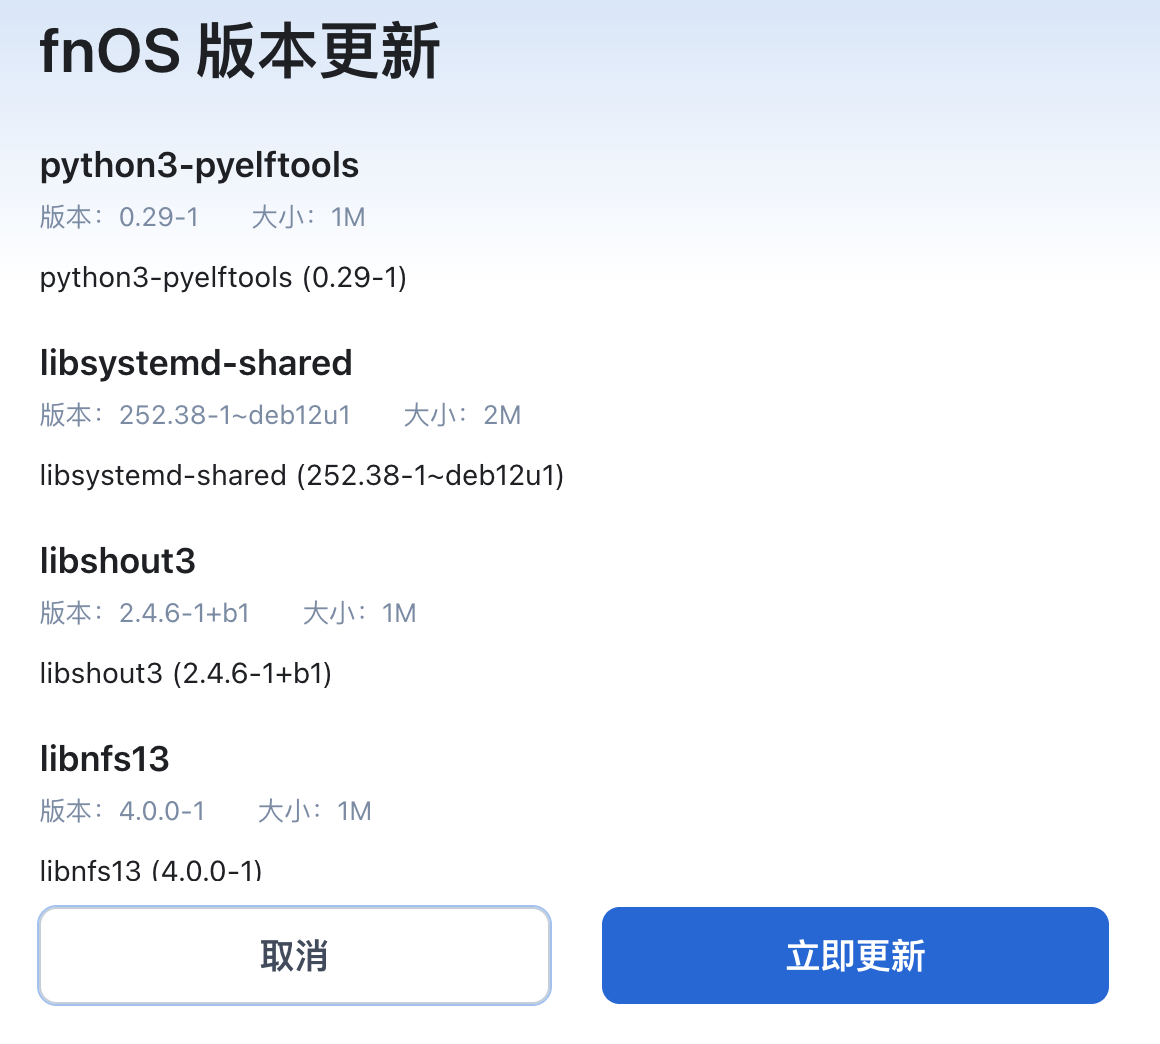1160x1044 pixels.
Task: Click the 大小 1M text under python3-pyelftools
Action: 308,217
